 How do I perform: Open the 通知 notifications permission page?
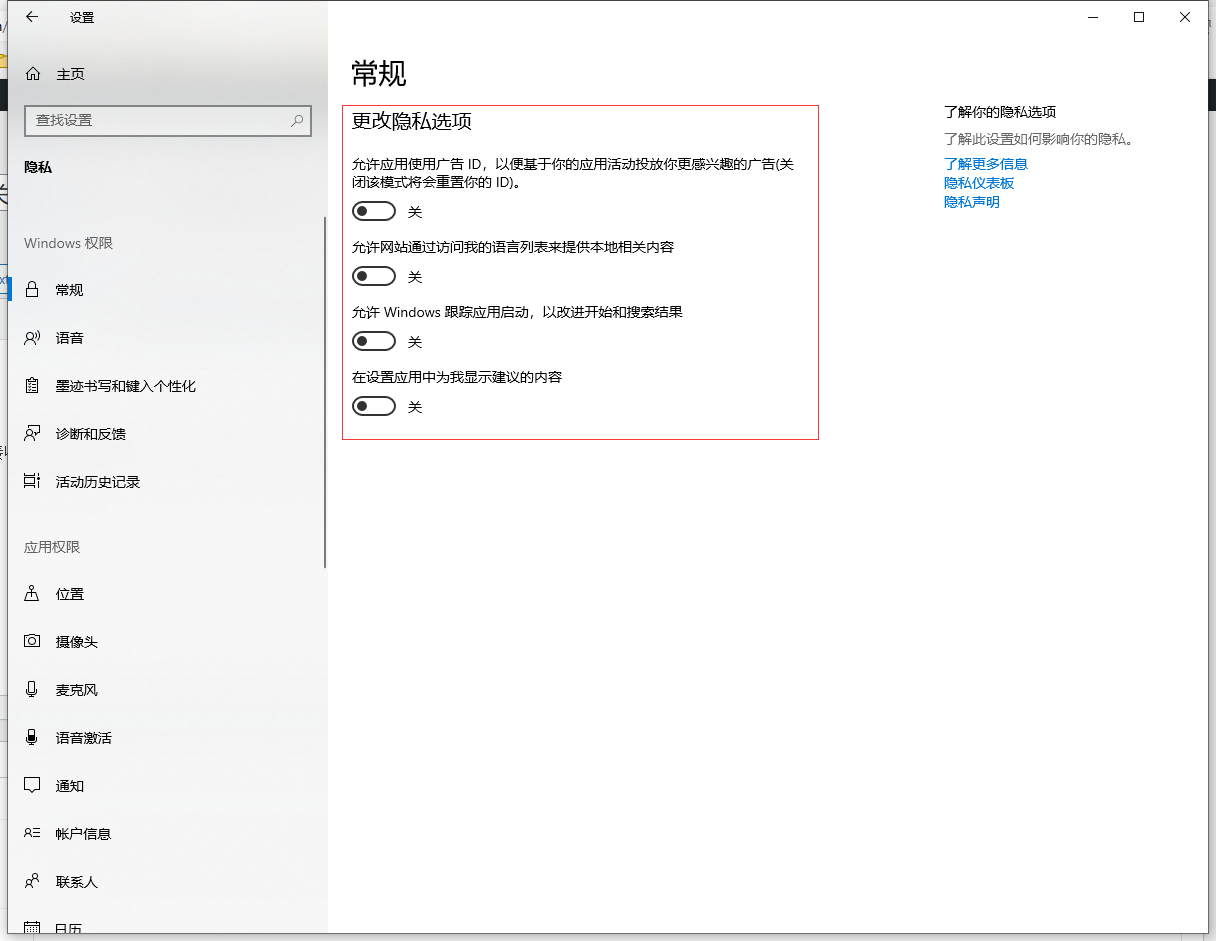70,786
